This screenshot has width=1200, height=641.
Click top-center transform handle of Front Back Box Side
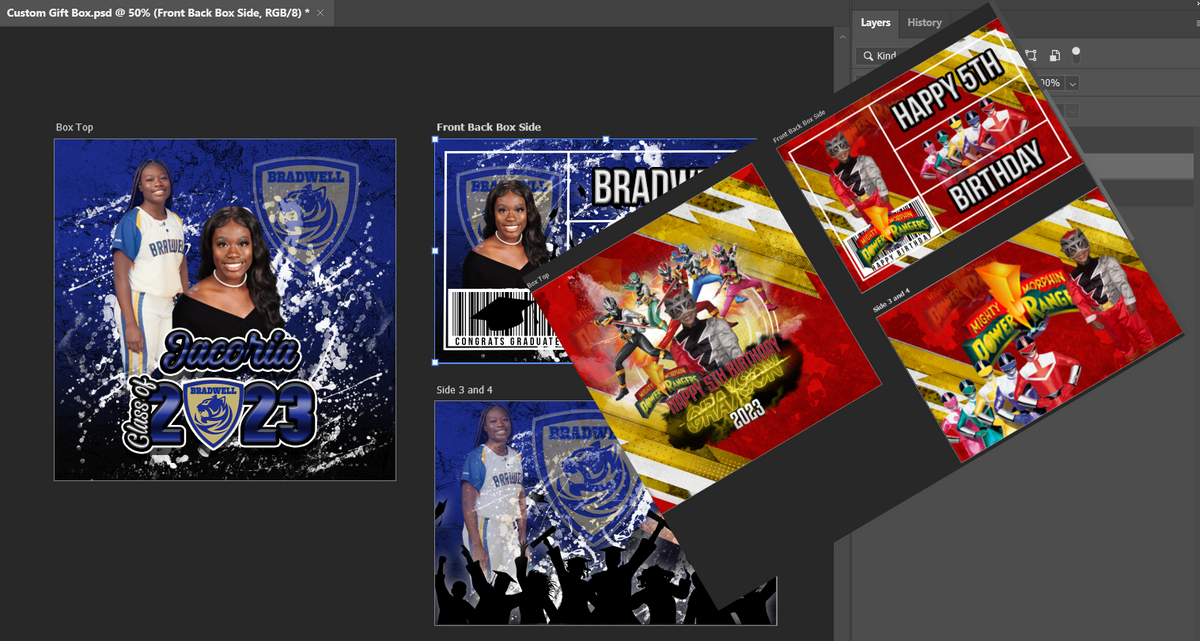point(606,140)
